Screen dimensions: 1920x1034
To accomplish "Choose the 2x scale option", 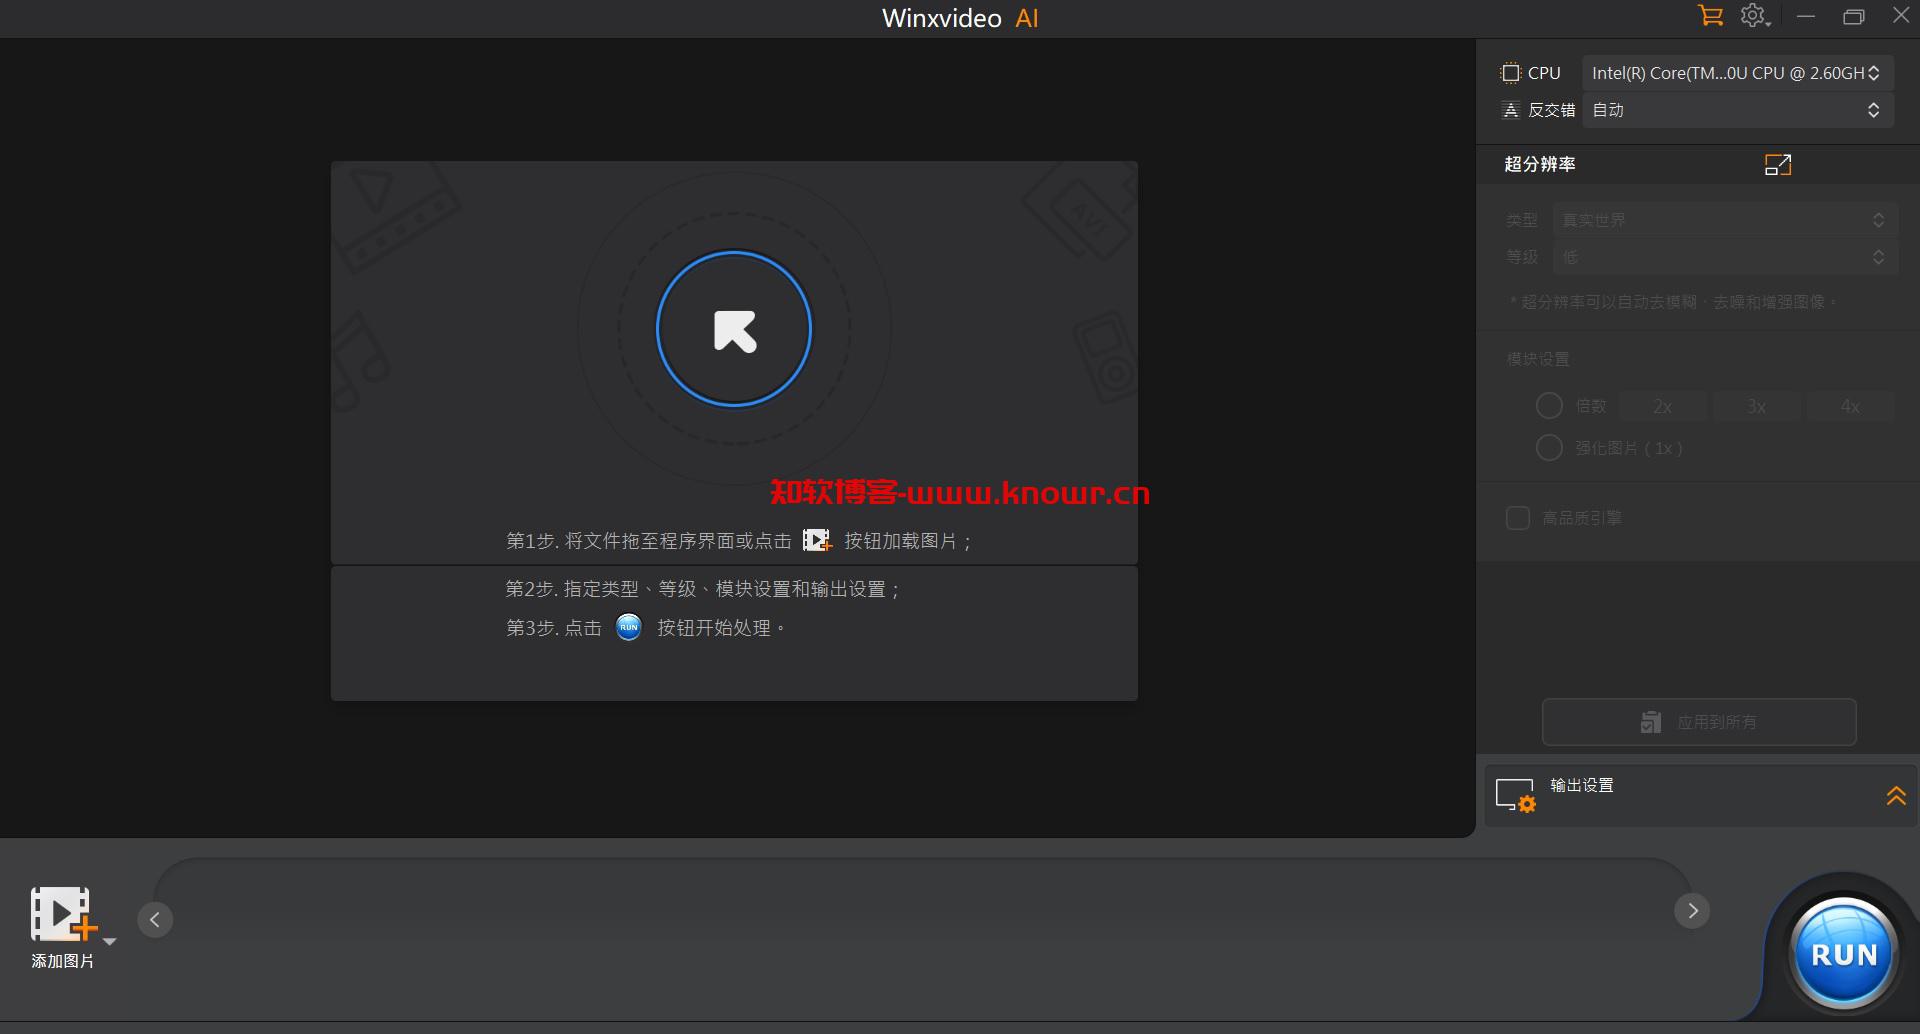I will pos(1662,406).
